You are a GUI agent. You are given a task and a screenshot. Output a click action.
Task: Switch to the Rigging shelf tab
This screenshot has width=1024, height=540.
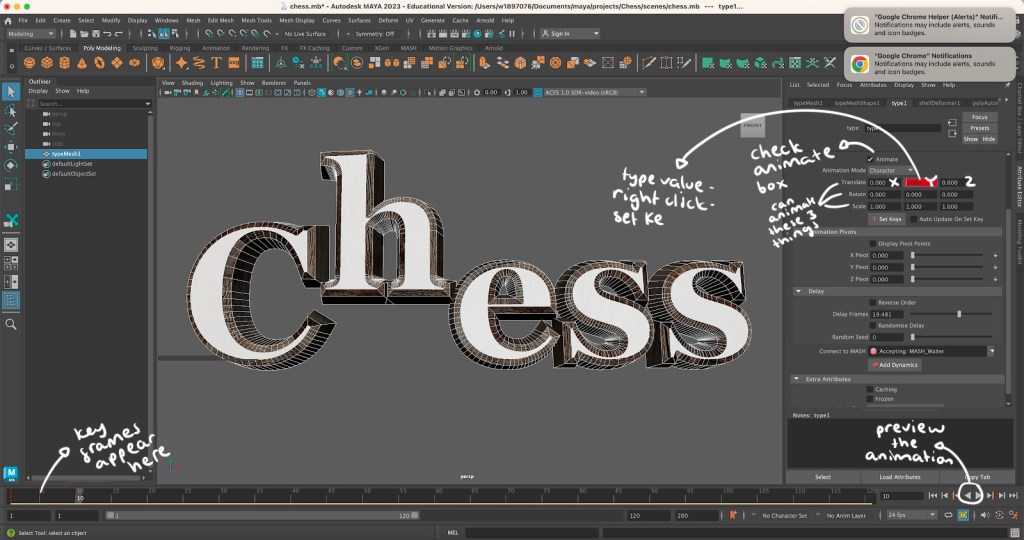point(179,47)
